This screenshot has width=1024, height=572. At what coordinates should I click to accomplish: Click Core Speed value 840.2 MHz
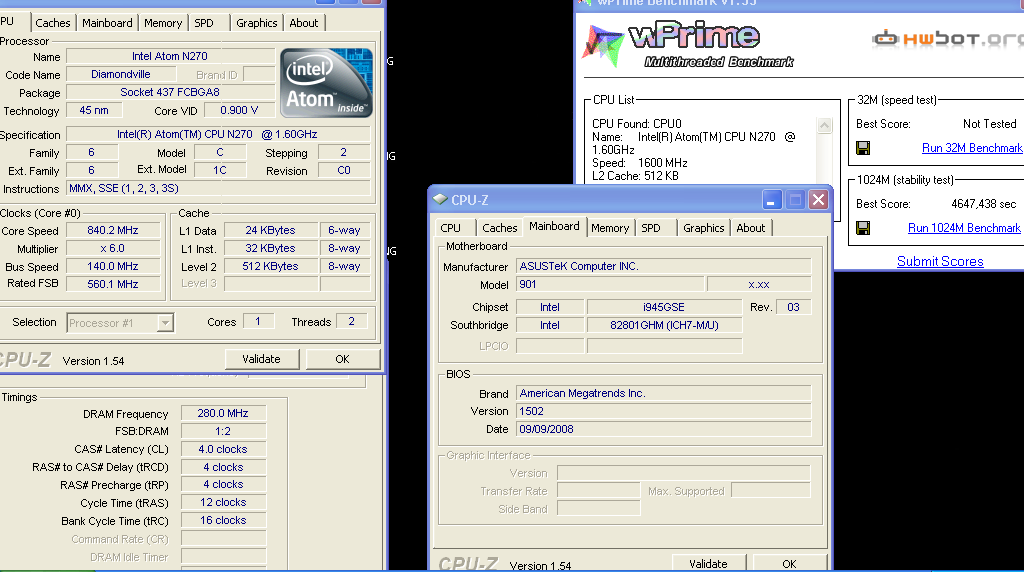click(x=113, y=230)
